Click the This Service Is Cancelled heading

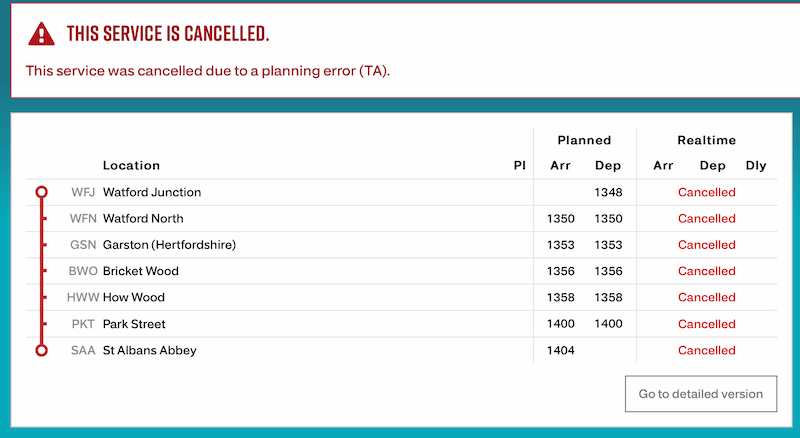pos(168,34)
